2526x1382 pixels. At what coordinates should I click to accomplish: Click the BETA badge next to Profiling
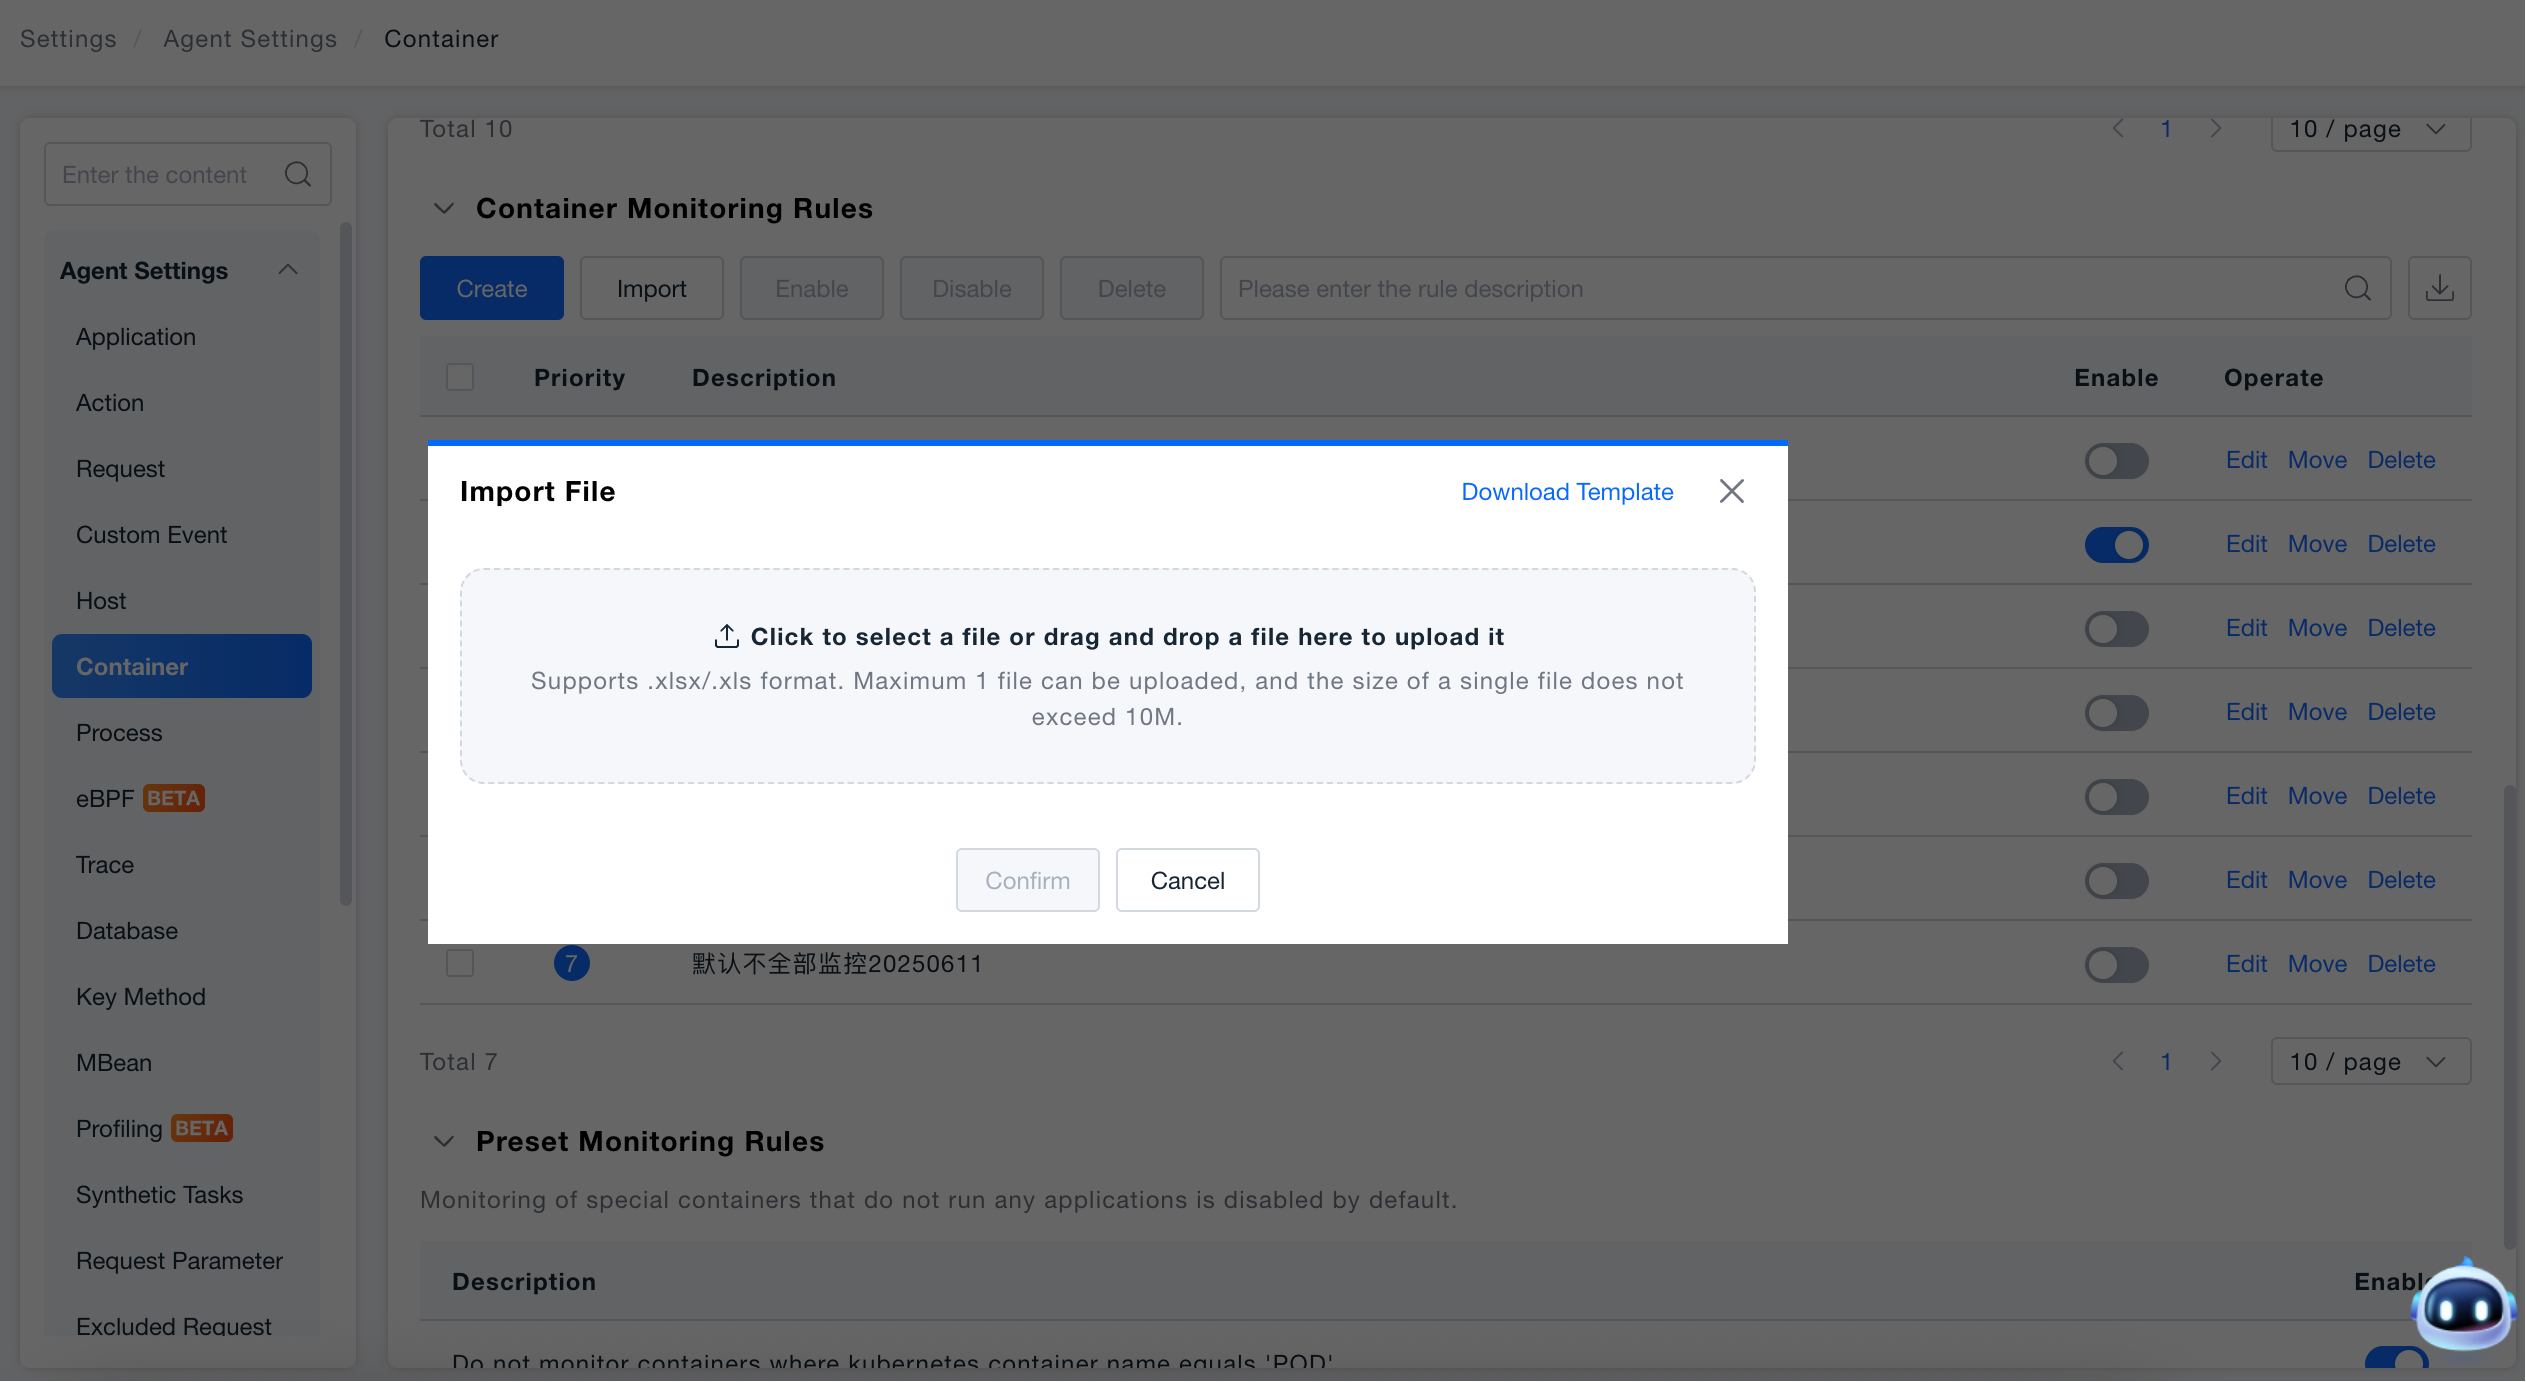tap(202, 1128)
